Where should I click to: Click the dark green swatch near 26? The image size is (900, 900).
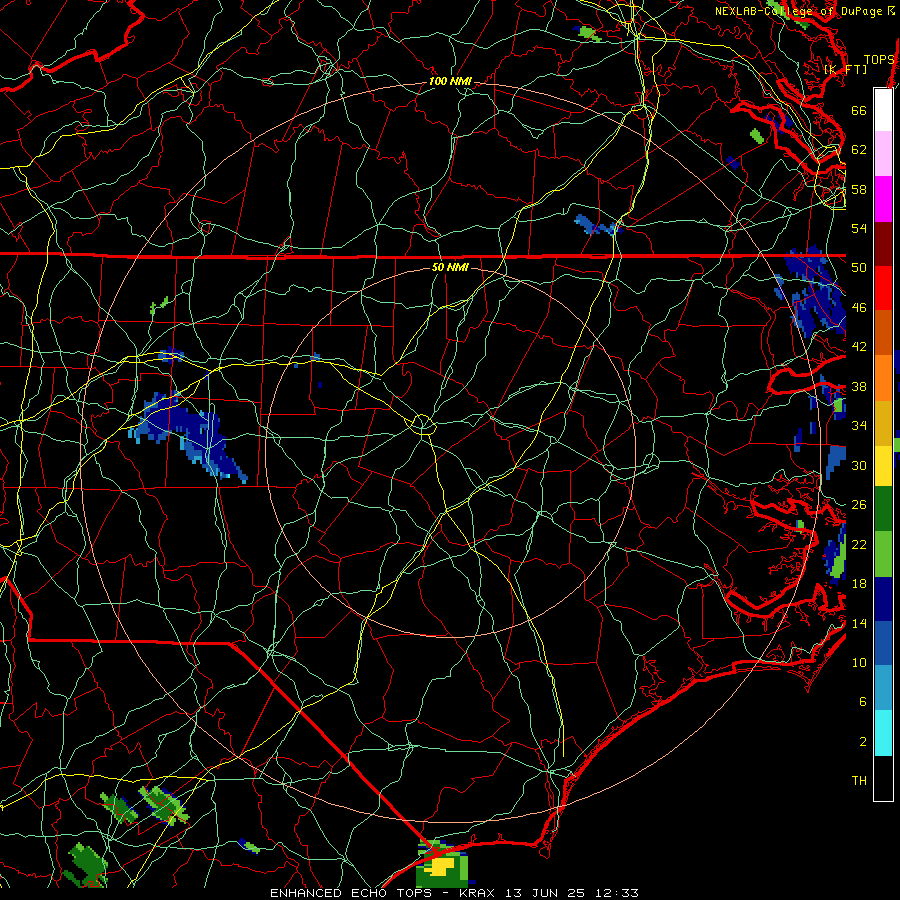883,509
